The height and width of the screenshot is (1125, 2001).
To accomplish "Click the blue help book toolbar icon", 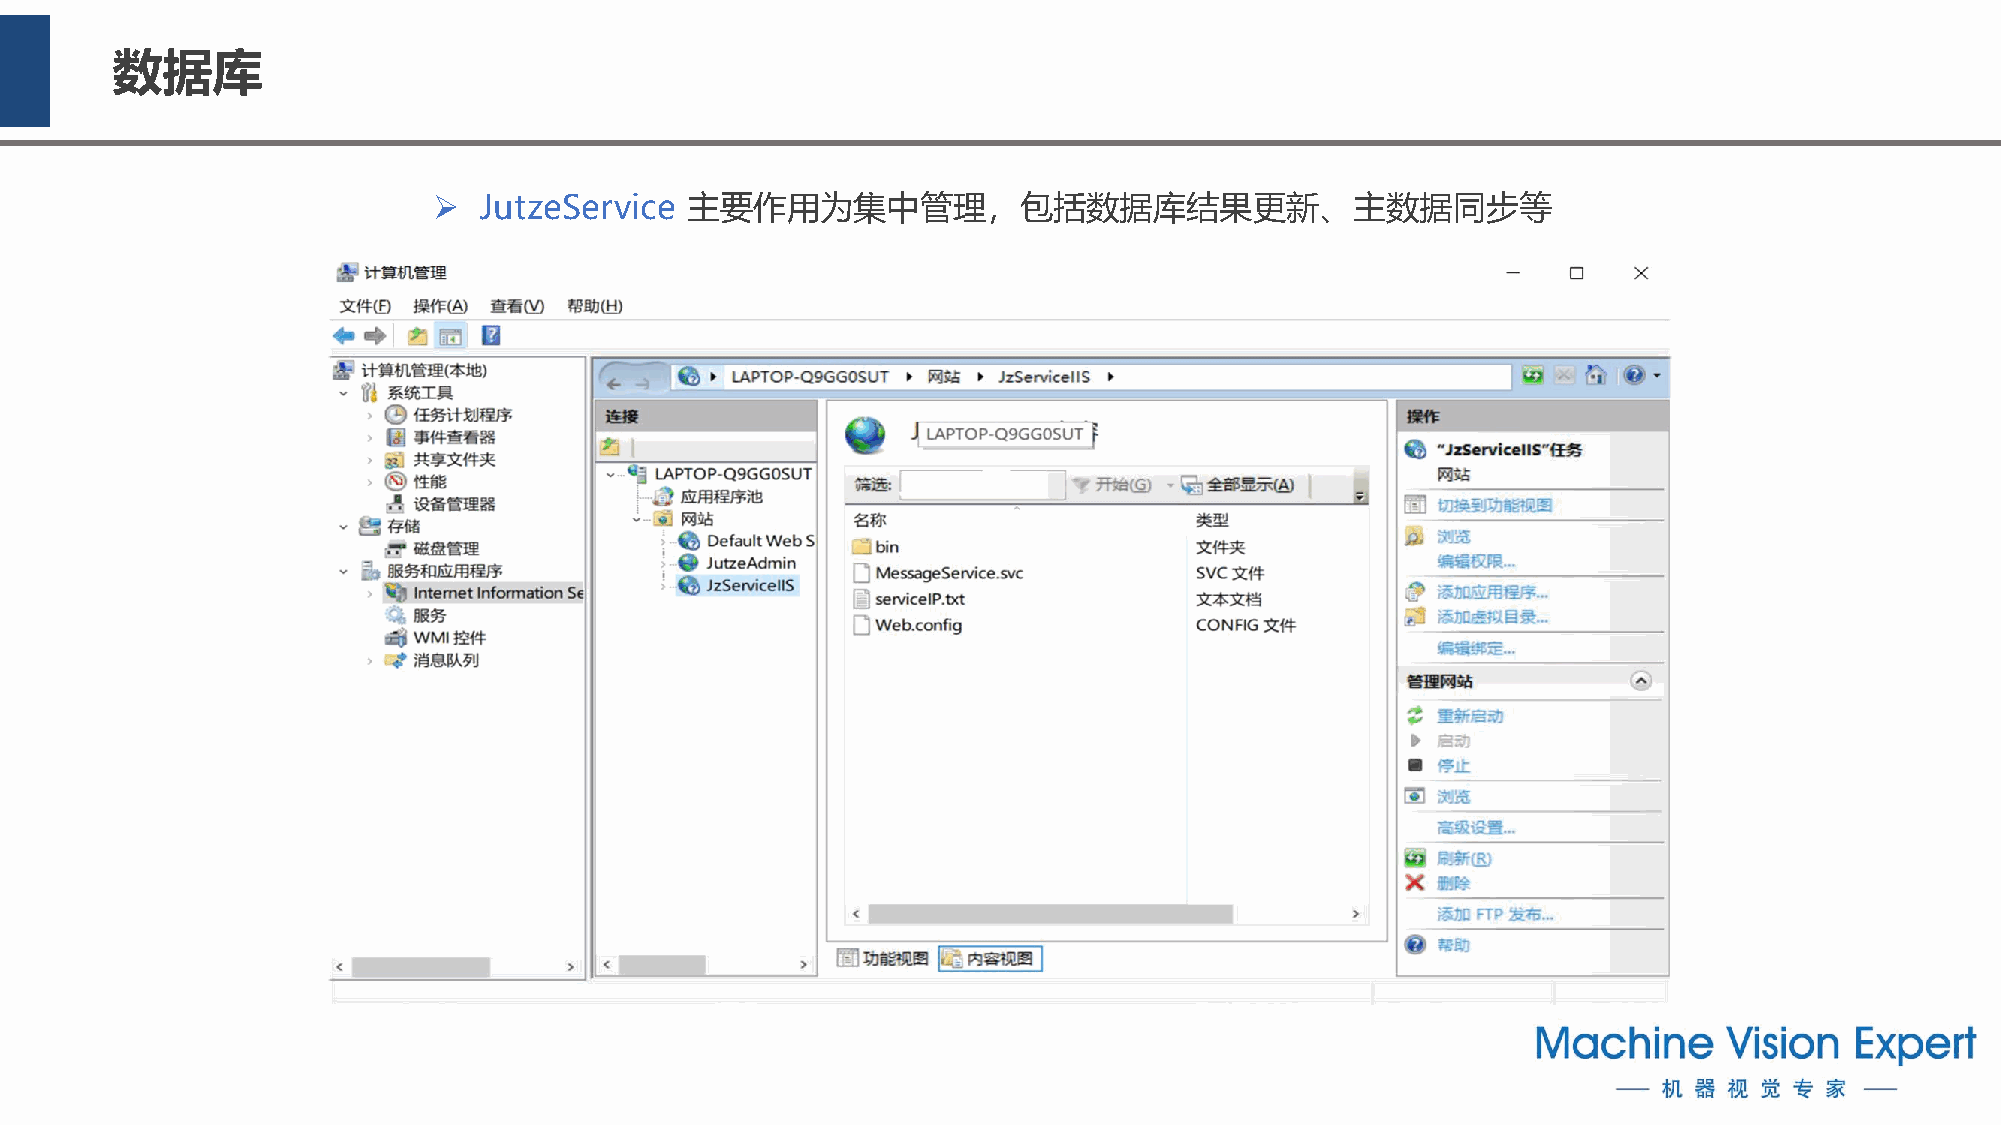I will [x=491, y=336].
